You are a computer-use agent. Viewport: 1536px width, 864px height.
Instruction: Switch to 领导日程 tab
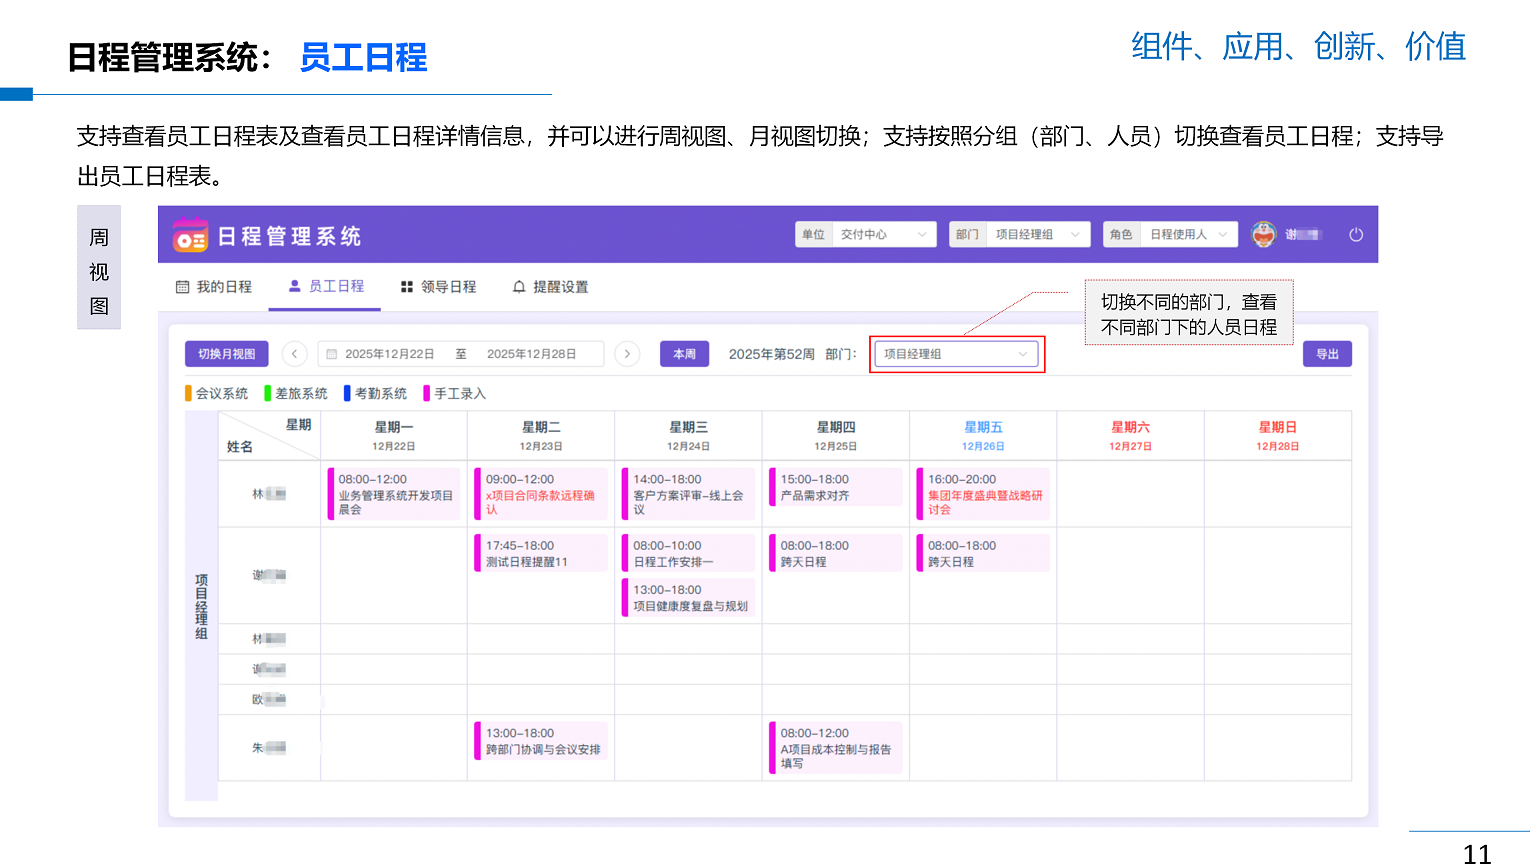pos(438,287)
